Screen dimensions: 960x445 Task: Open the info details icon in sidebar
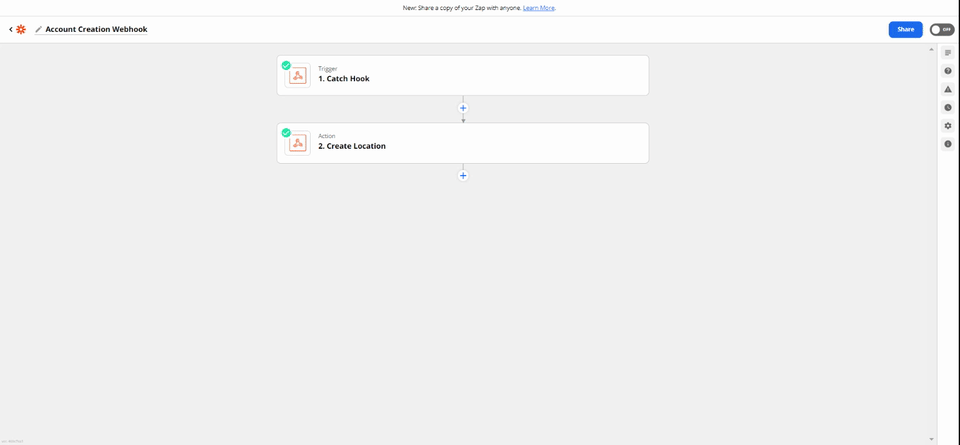pos(948,144)
